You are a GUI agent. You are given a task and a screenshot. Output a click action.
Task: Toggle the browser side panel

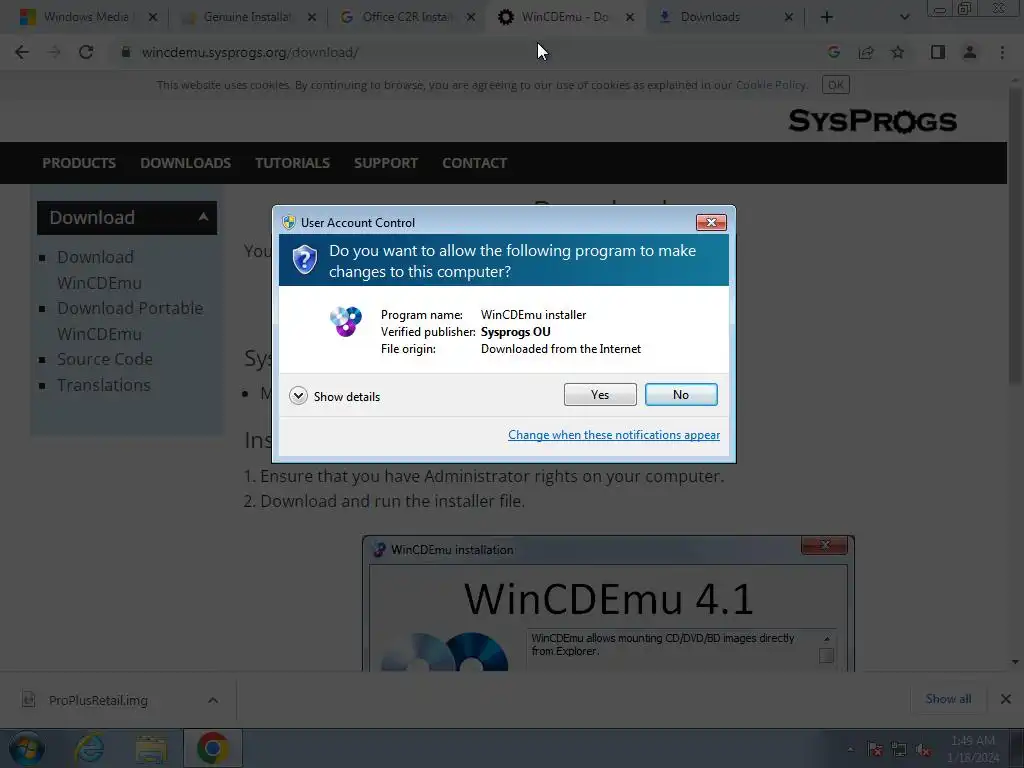point(938,52)
